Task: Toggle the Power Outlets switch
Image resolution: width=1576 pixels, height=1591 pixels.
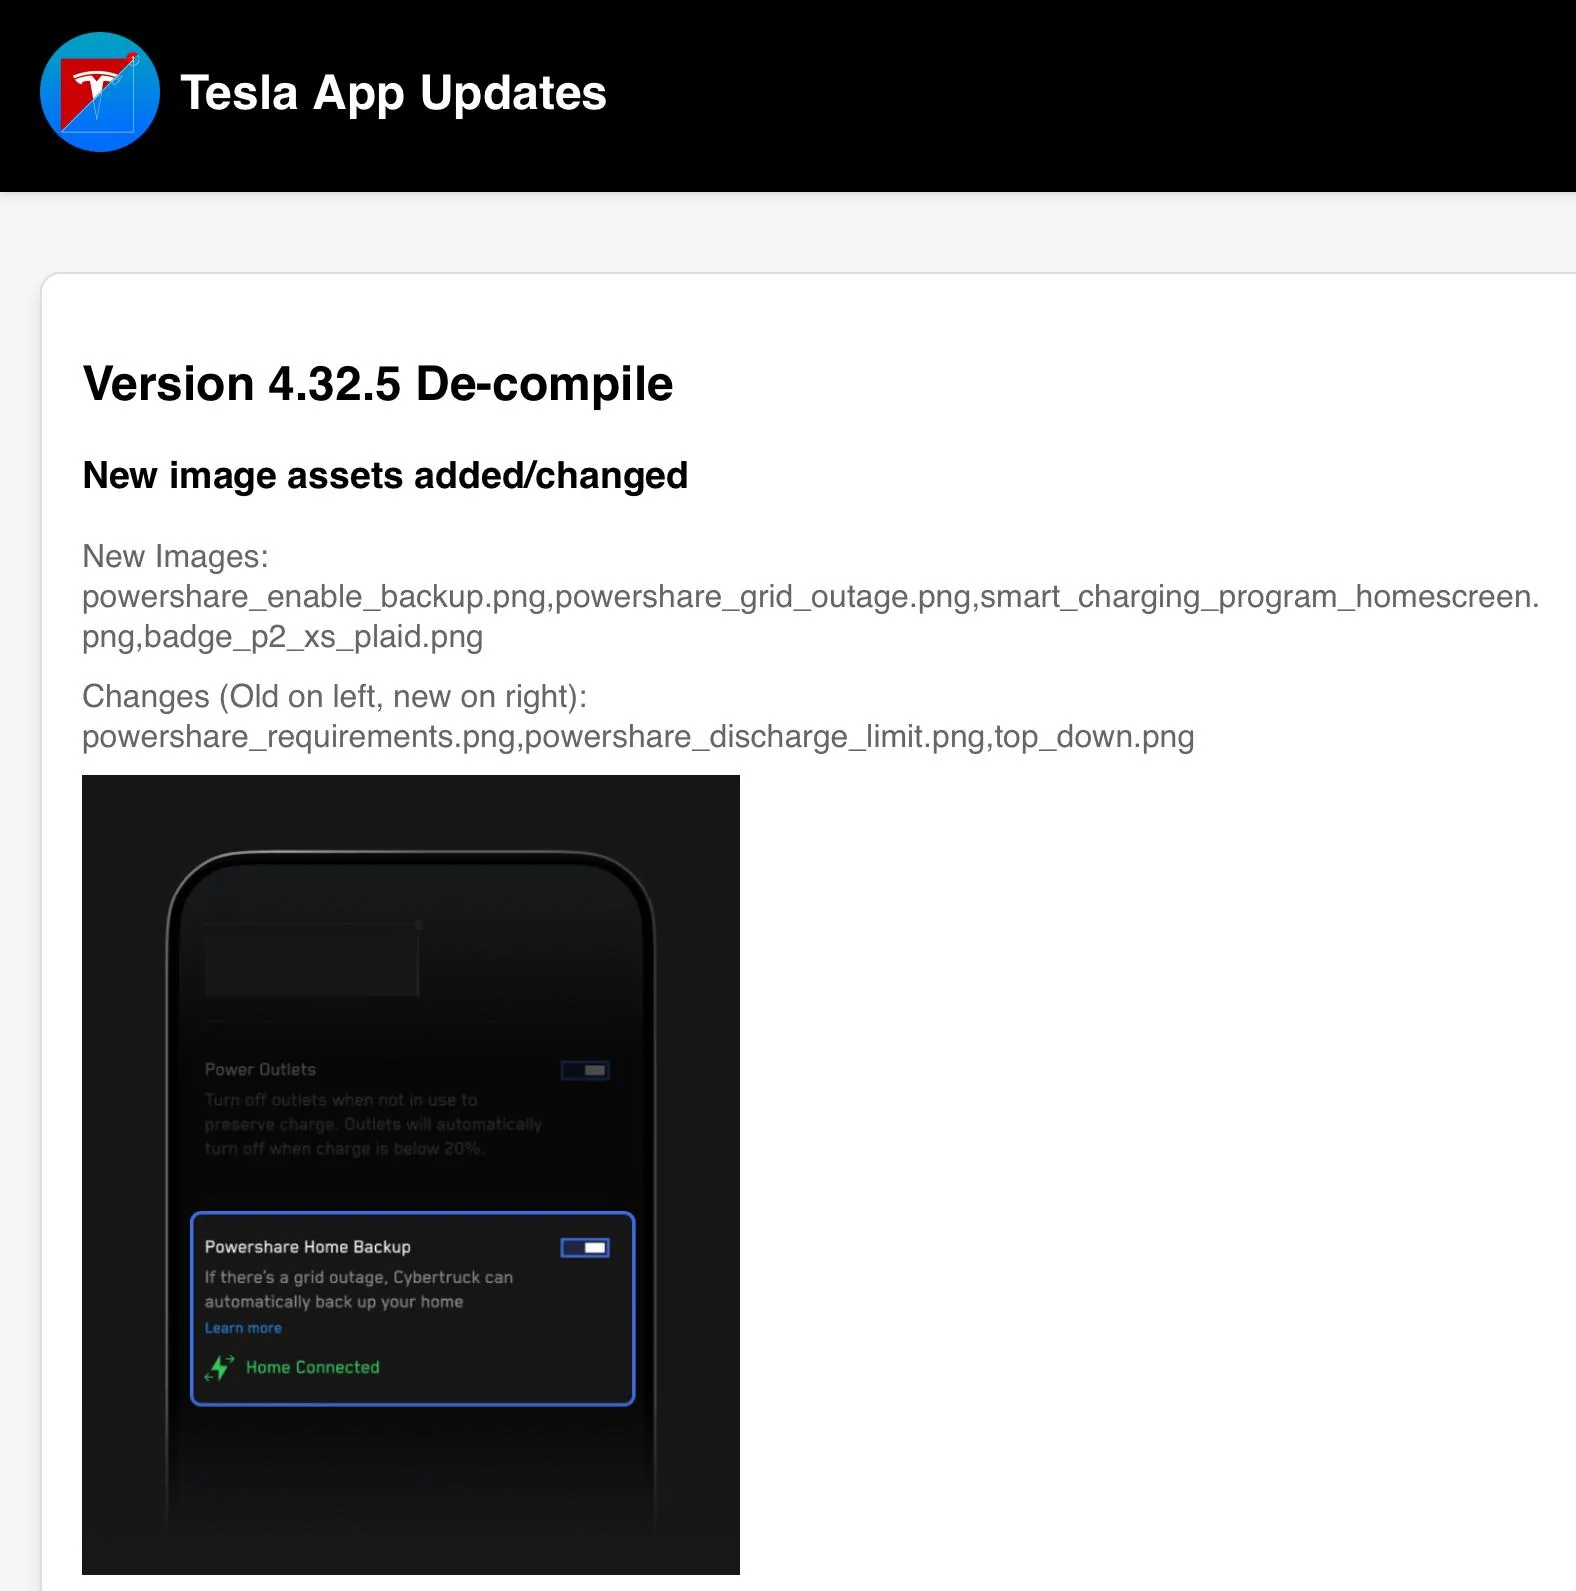Action: pos(585,1070)
